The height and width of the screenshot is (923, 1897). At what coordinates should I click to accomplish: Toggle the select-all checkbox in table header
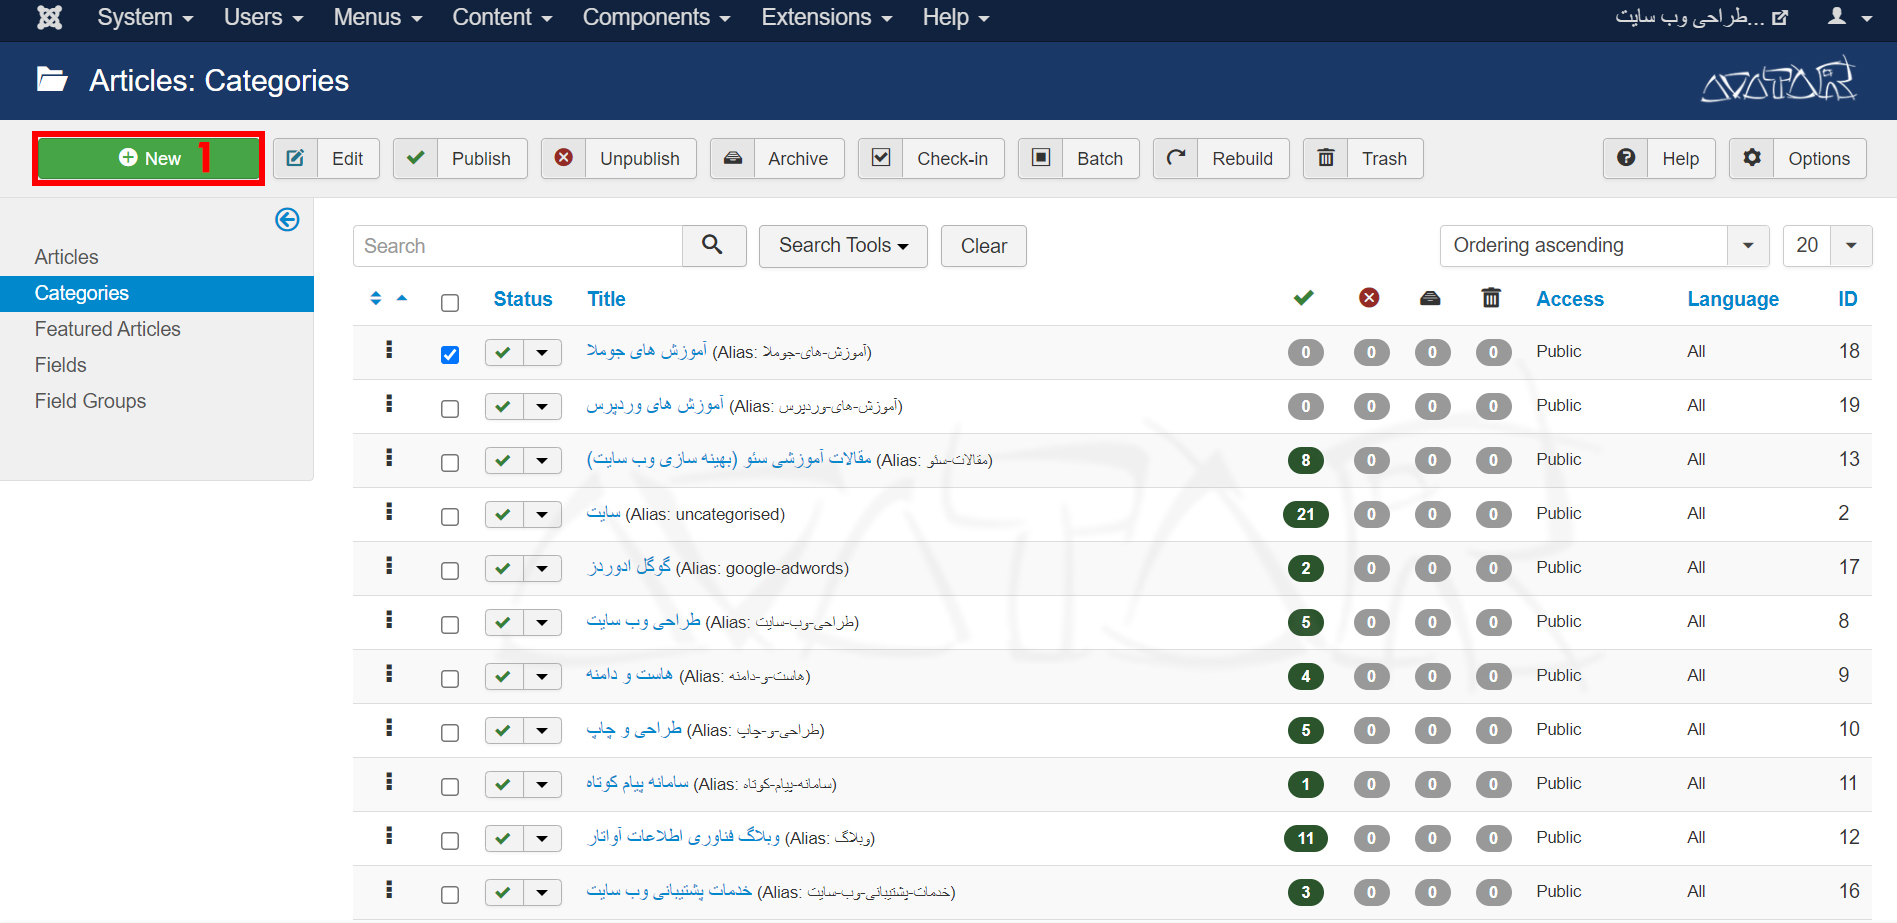(450, 302)
